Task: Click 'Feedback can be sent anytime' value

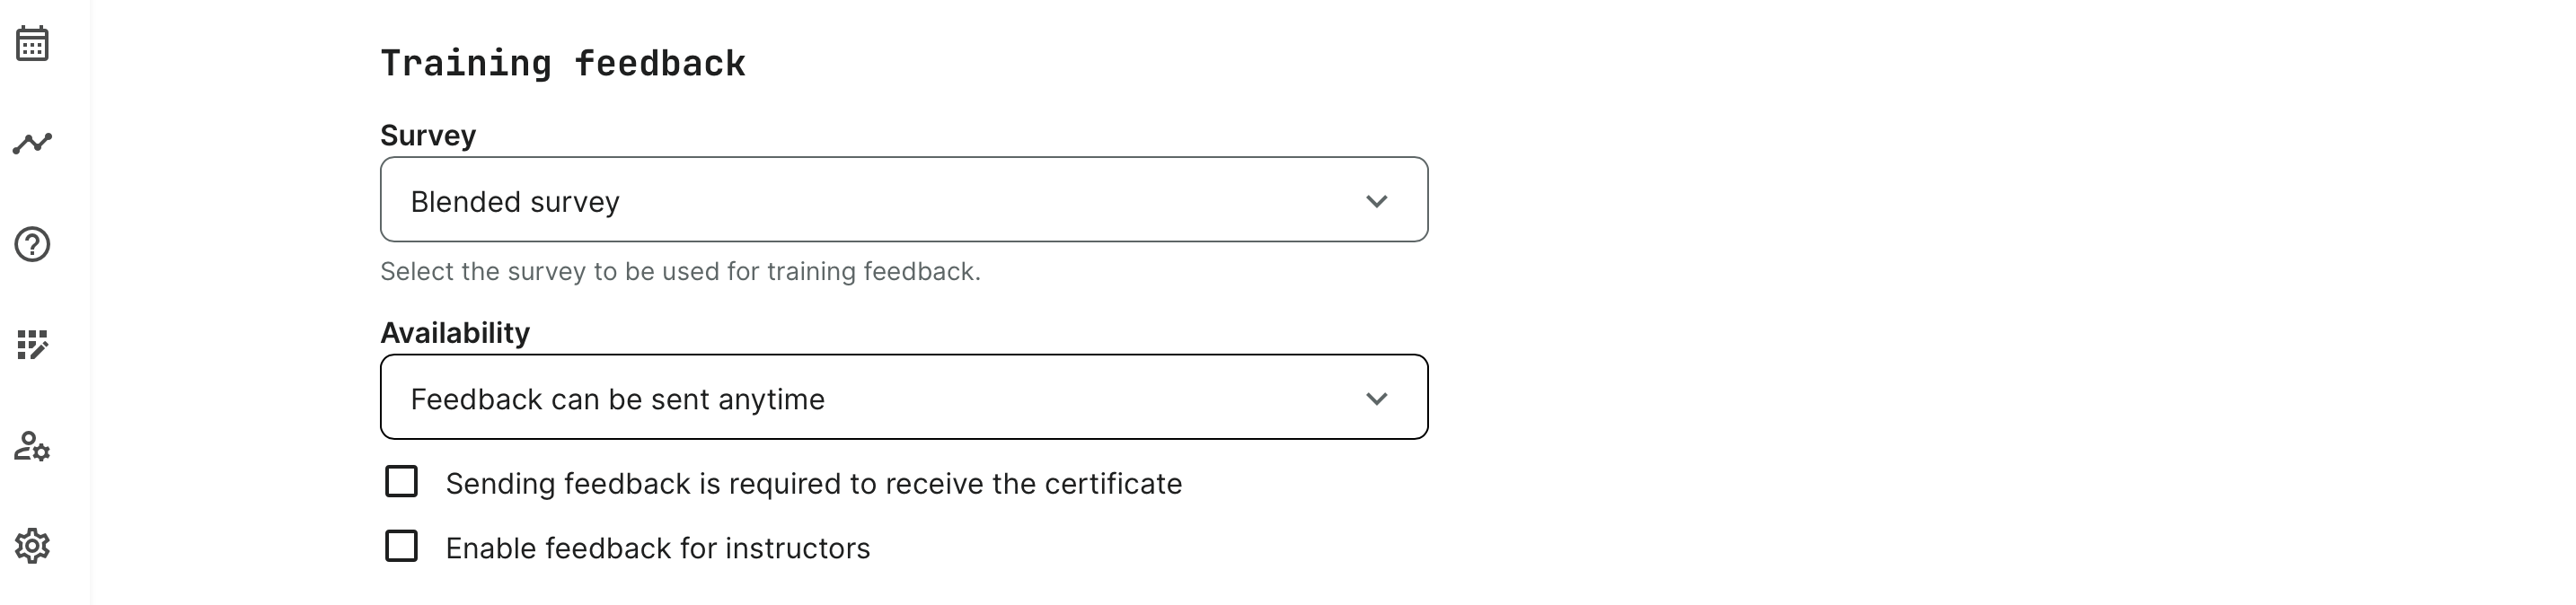Action: (x=617, y=400)
